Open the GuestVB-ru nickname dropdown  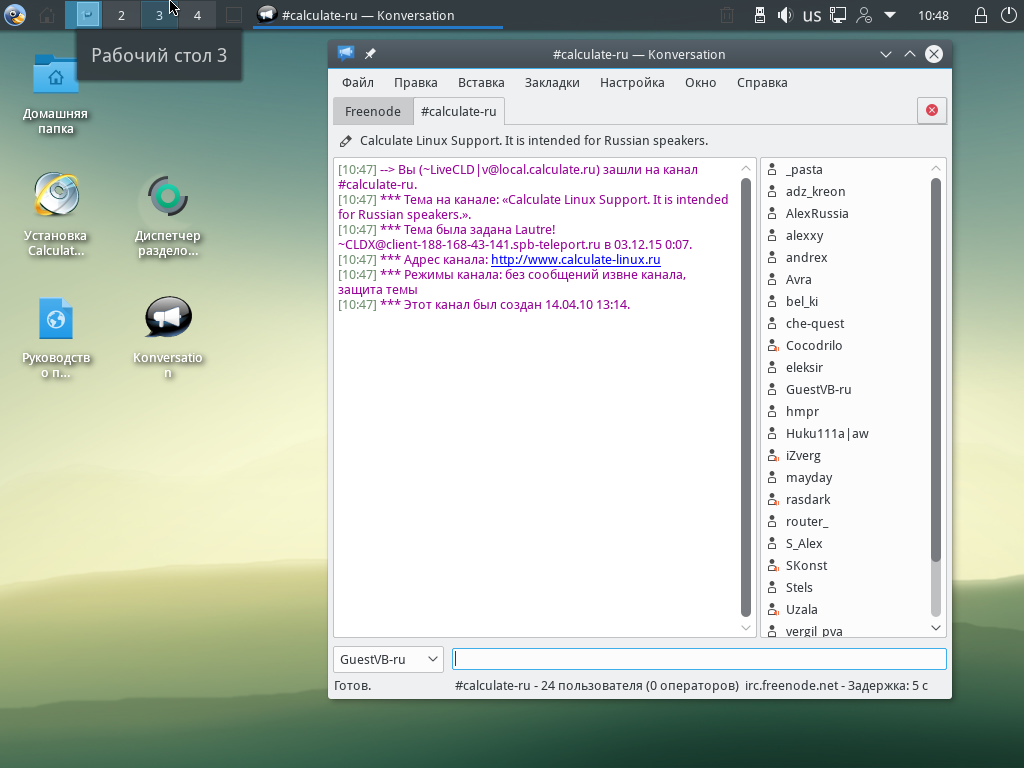388,659
